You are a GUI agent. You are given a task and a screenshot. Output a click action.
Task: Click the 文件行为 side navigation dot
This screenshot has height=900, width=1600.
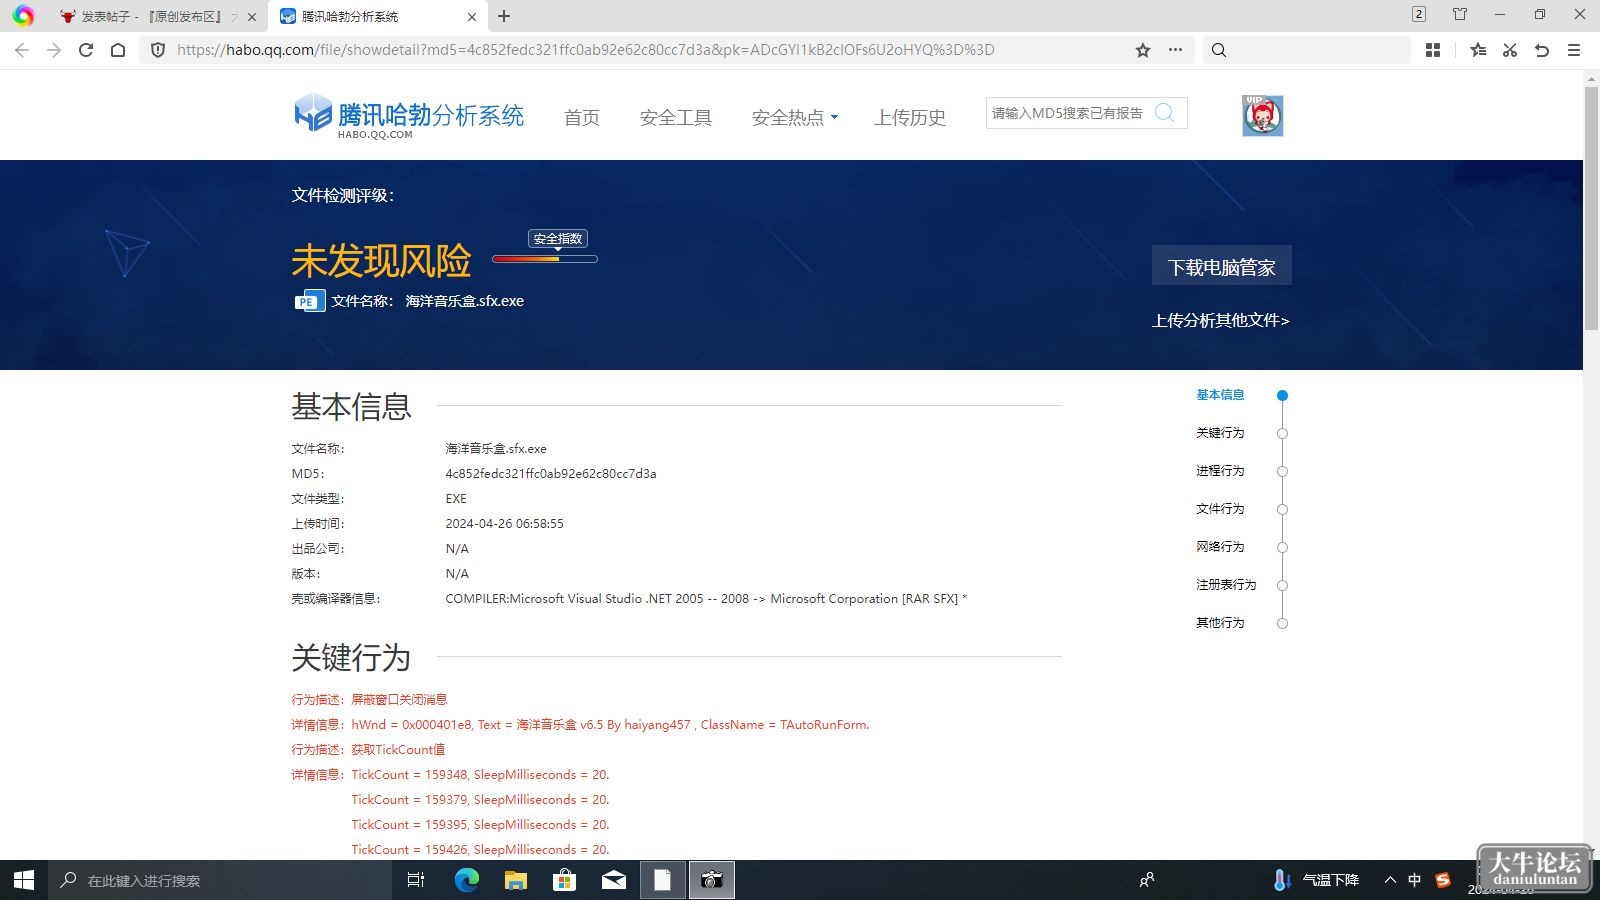[x=1282, y=510]
